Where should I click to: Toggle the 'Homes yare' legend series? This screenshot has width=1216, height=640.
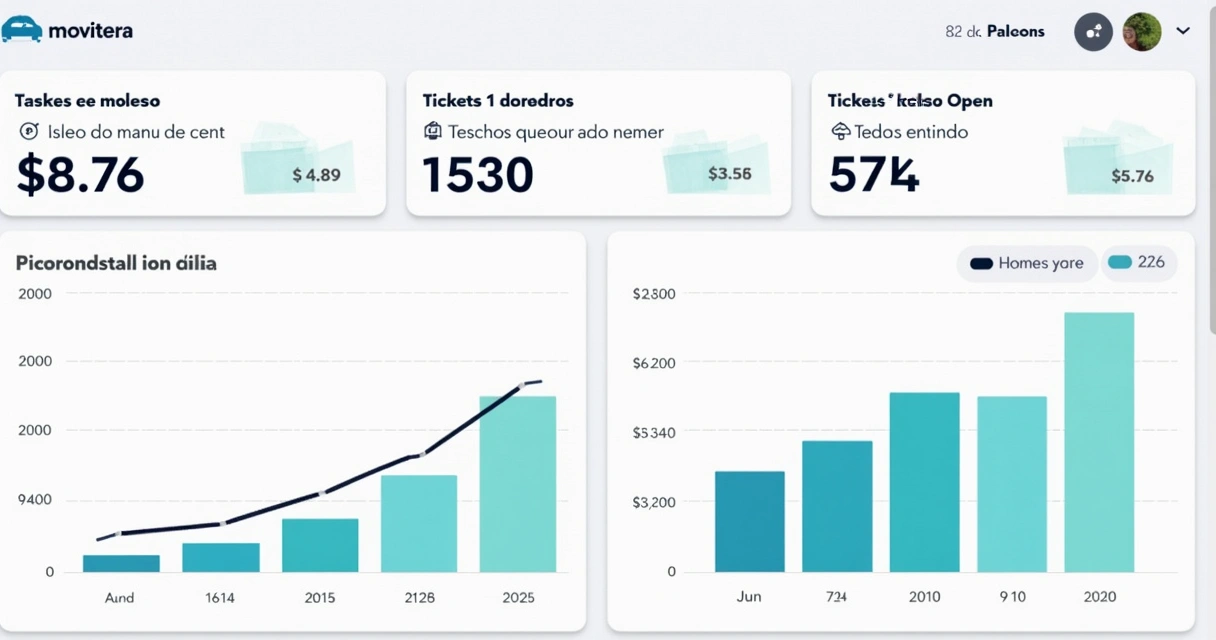1027,263
